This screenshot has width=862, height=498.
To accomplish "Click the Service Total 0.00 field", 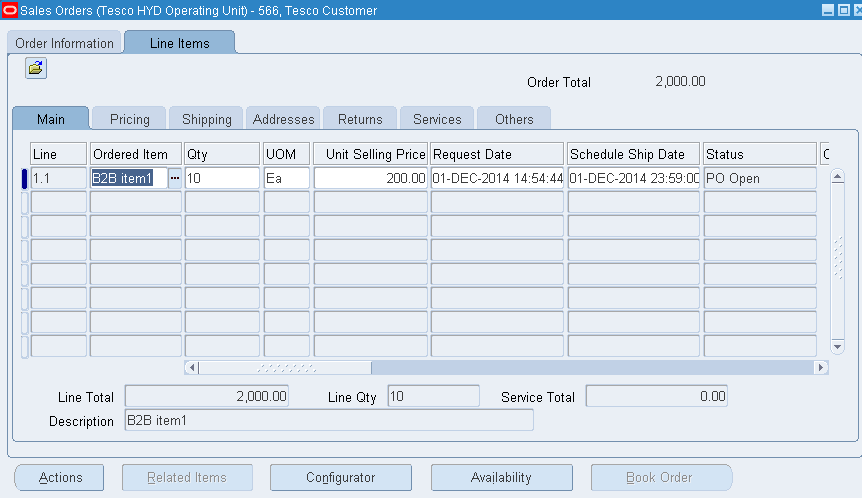I will tap(657, 396).
